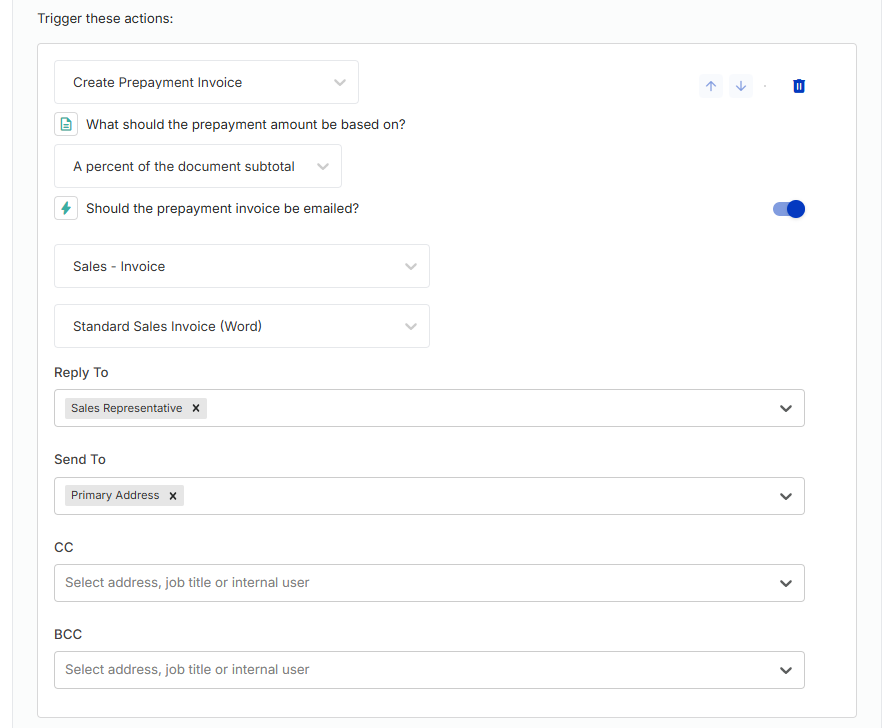892x728 pixels.
Task: Select the Primary Address tag
Action: (115, 495)
